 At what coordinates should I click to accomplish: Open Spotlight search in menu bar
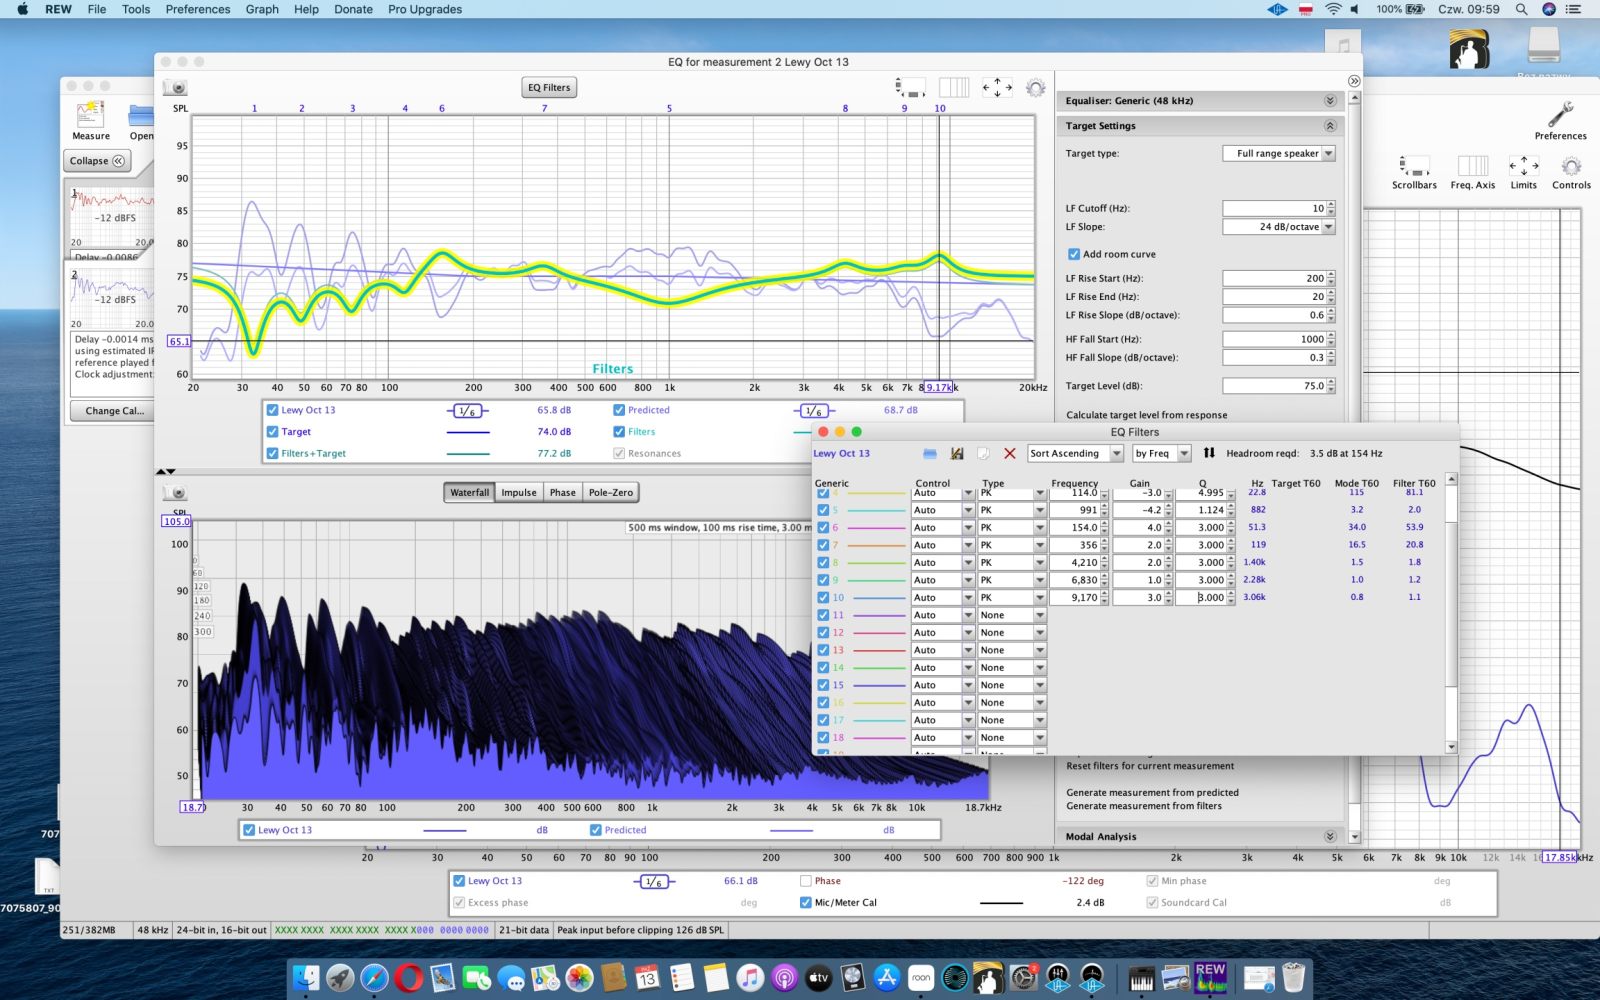pyautogui.click(x=1521, y=9)
